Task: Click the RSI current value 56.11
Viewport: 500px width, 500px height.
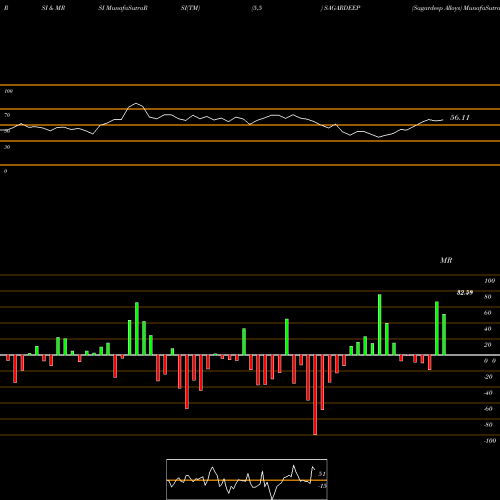Action: (x=460, y=118)
